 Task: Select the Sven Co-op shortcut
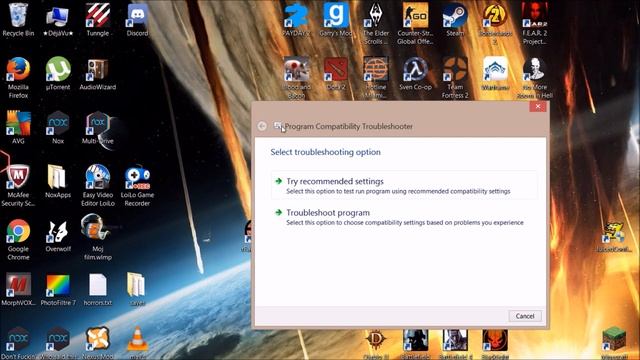tap(415, 74)
